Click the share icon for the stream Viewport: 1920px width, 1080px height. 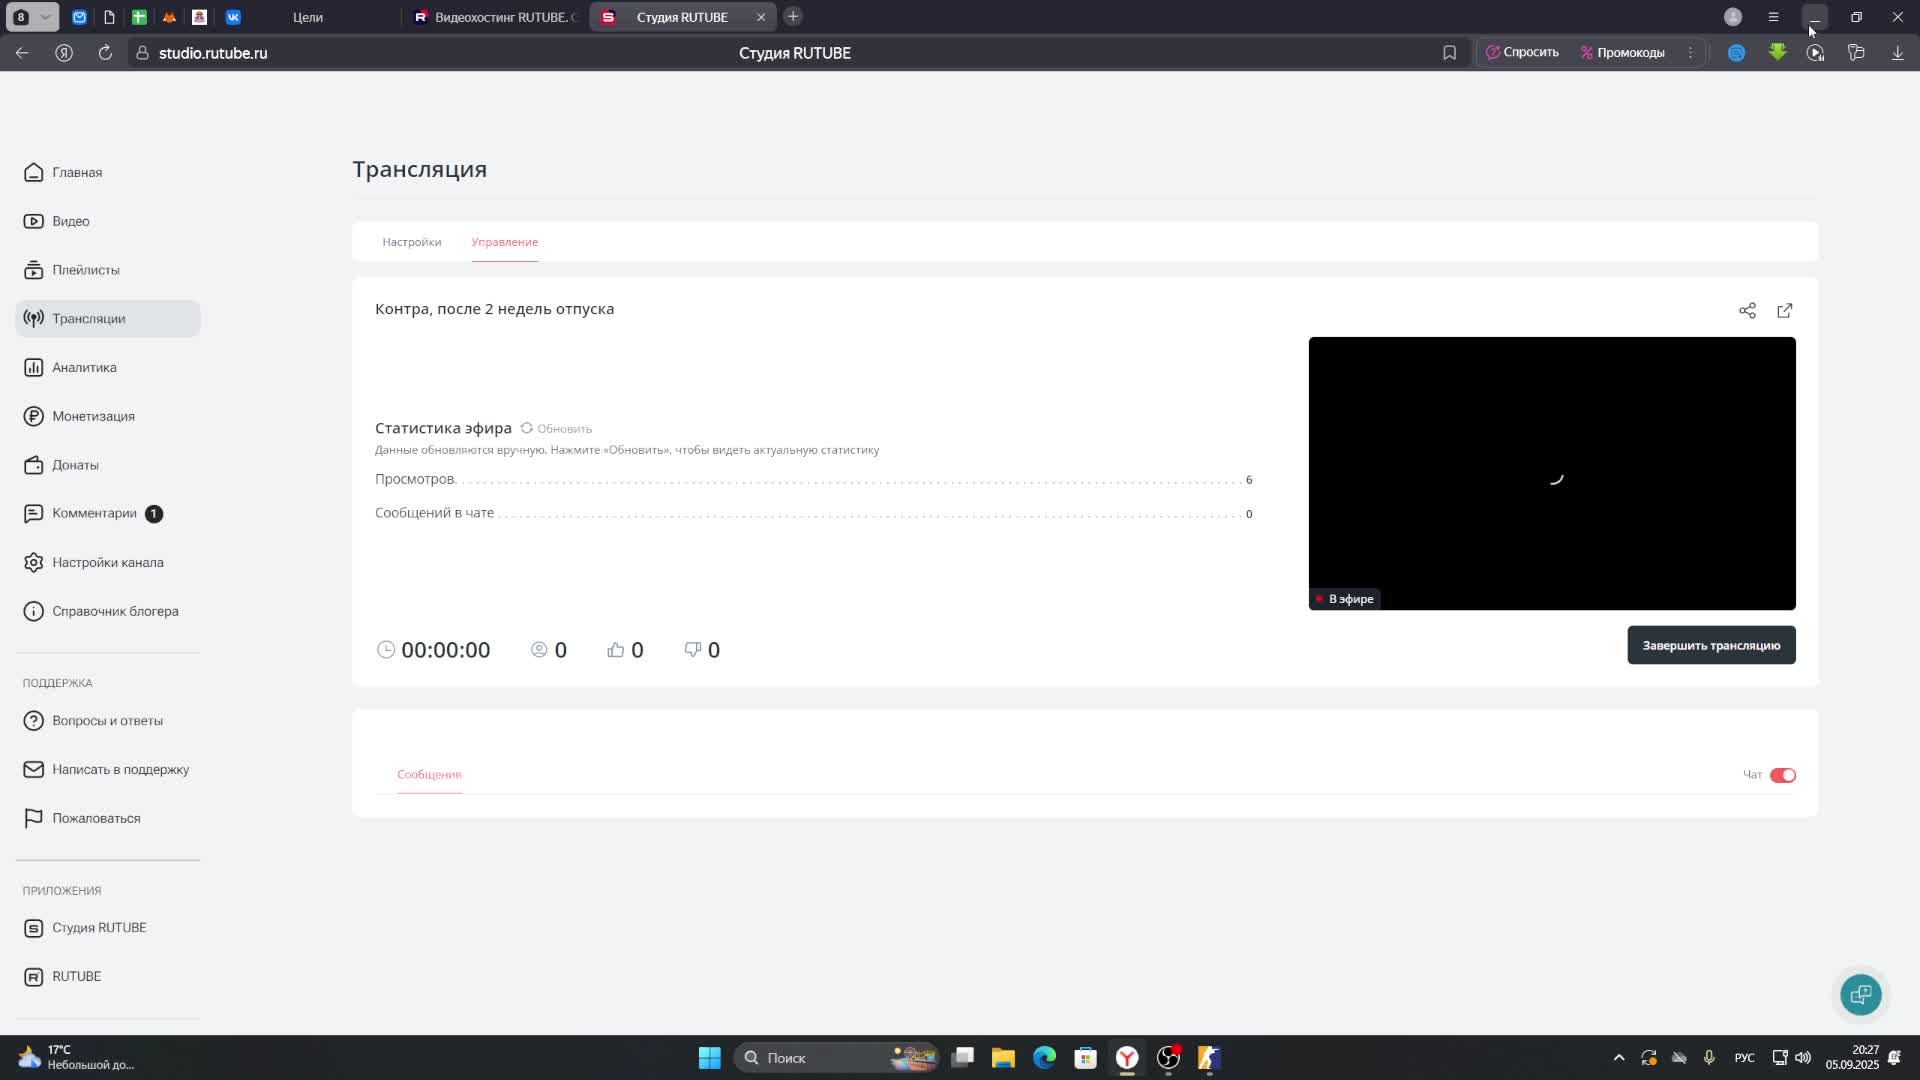click(x=1747, y=311)
